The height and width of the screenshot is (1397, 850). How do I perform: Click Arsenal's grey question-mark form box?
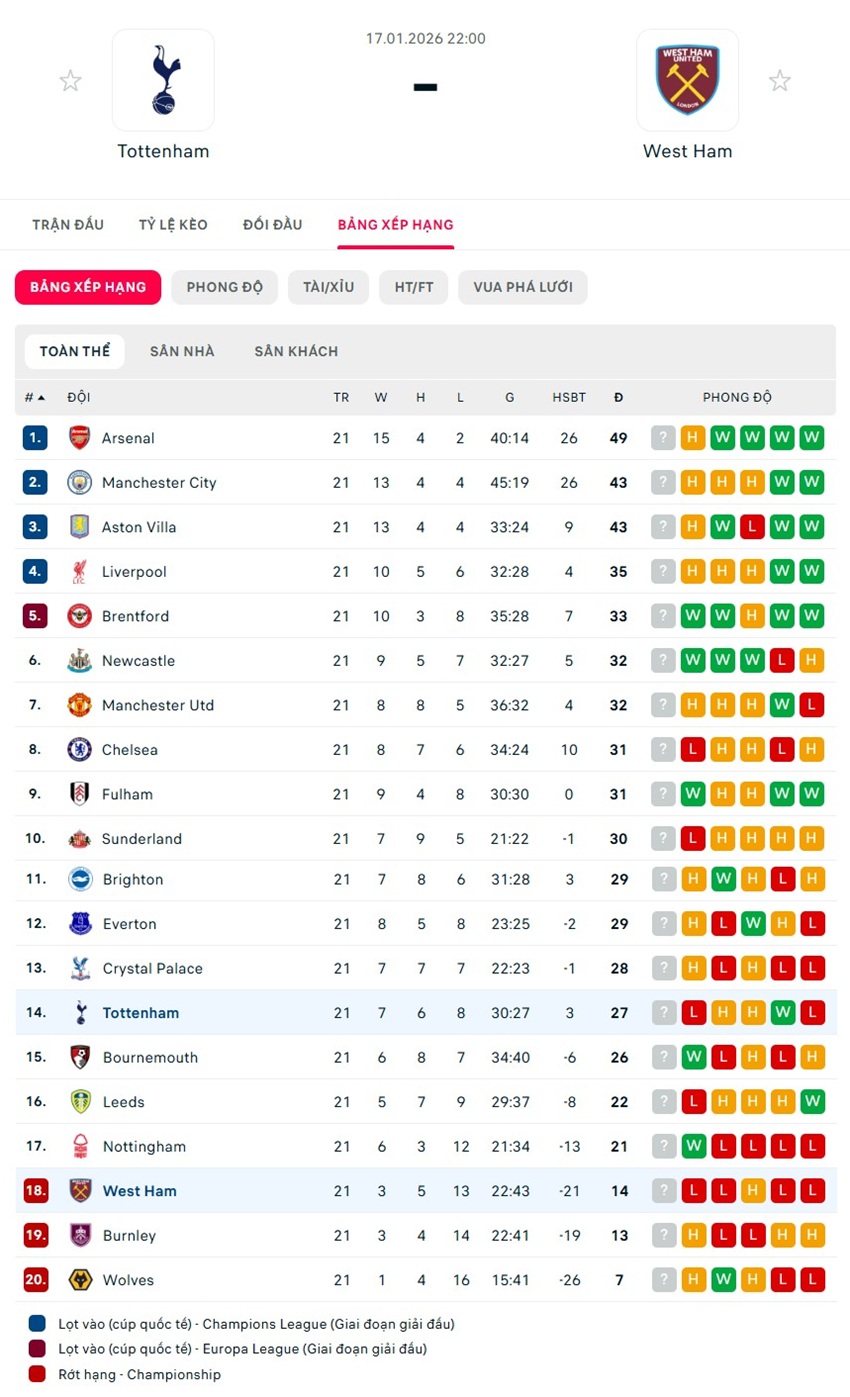pos(663,438)
